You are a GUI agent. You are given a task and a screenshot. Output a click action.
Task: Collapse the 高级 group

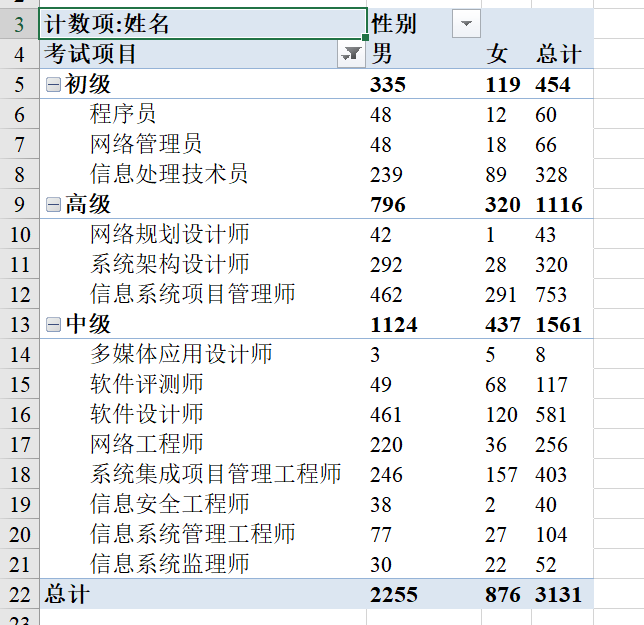pyautogui.click(x=53, y=205)
